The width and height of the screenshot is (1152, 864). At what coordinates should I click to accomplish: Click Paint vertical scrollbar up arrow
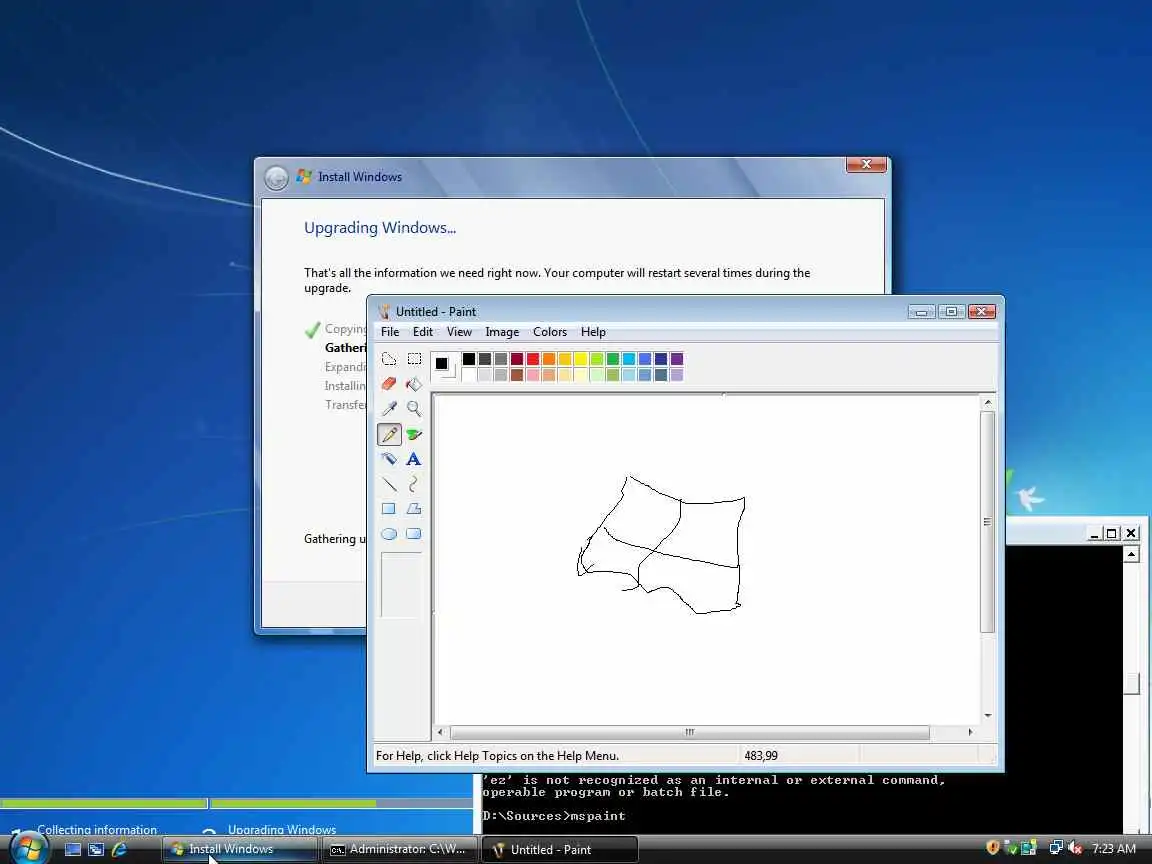988,403
